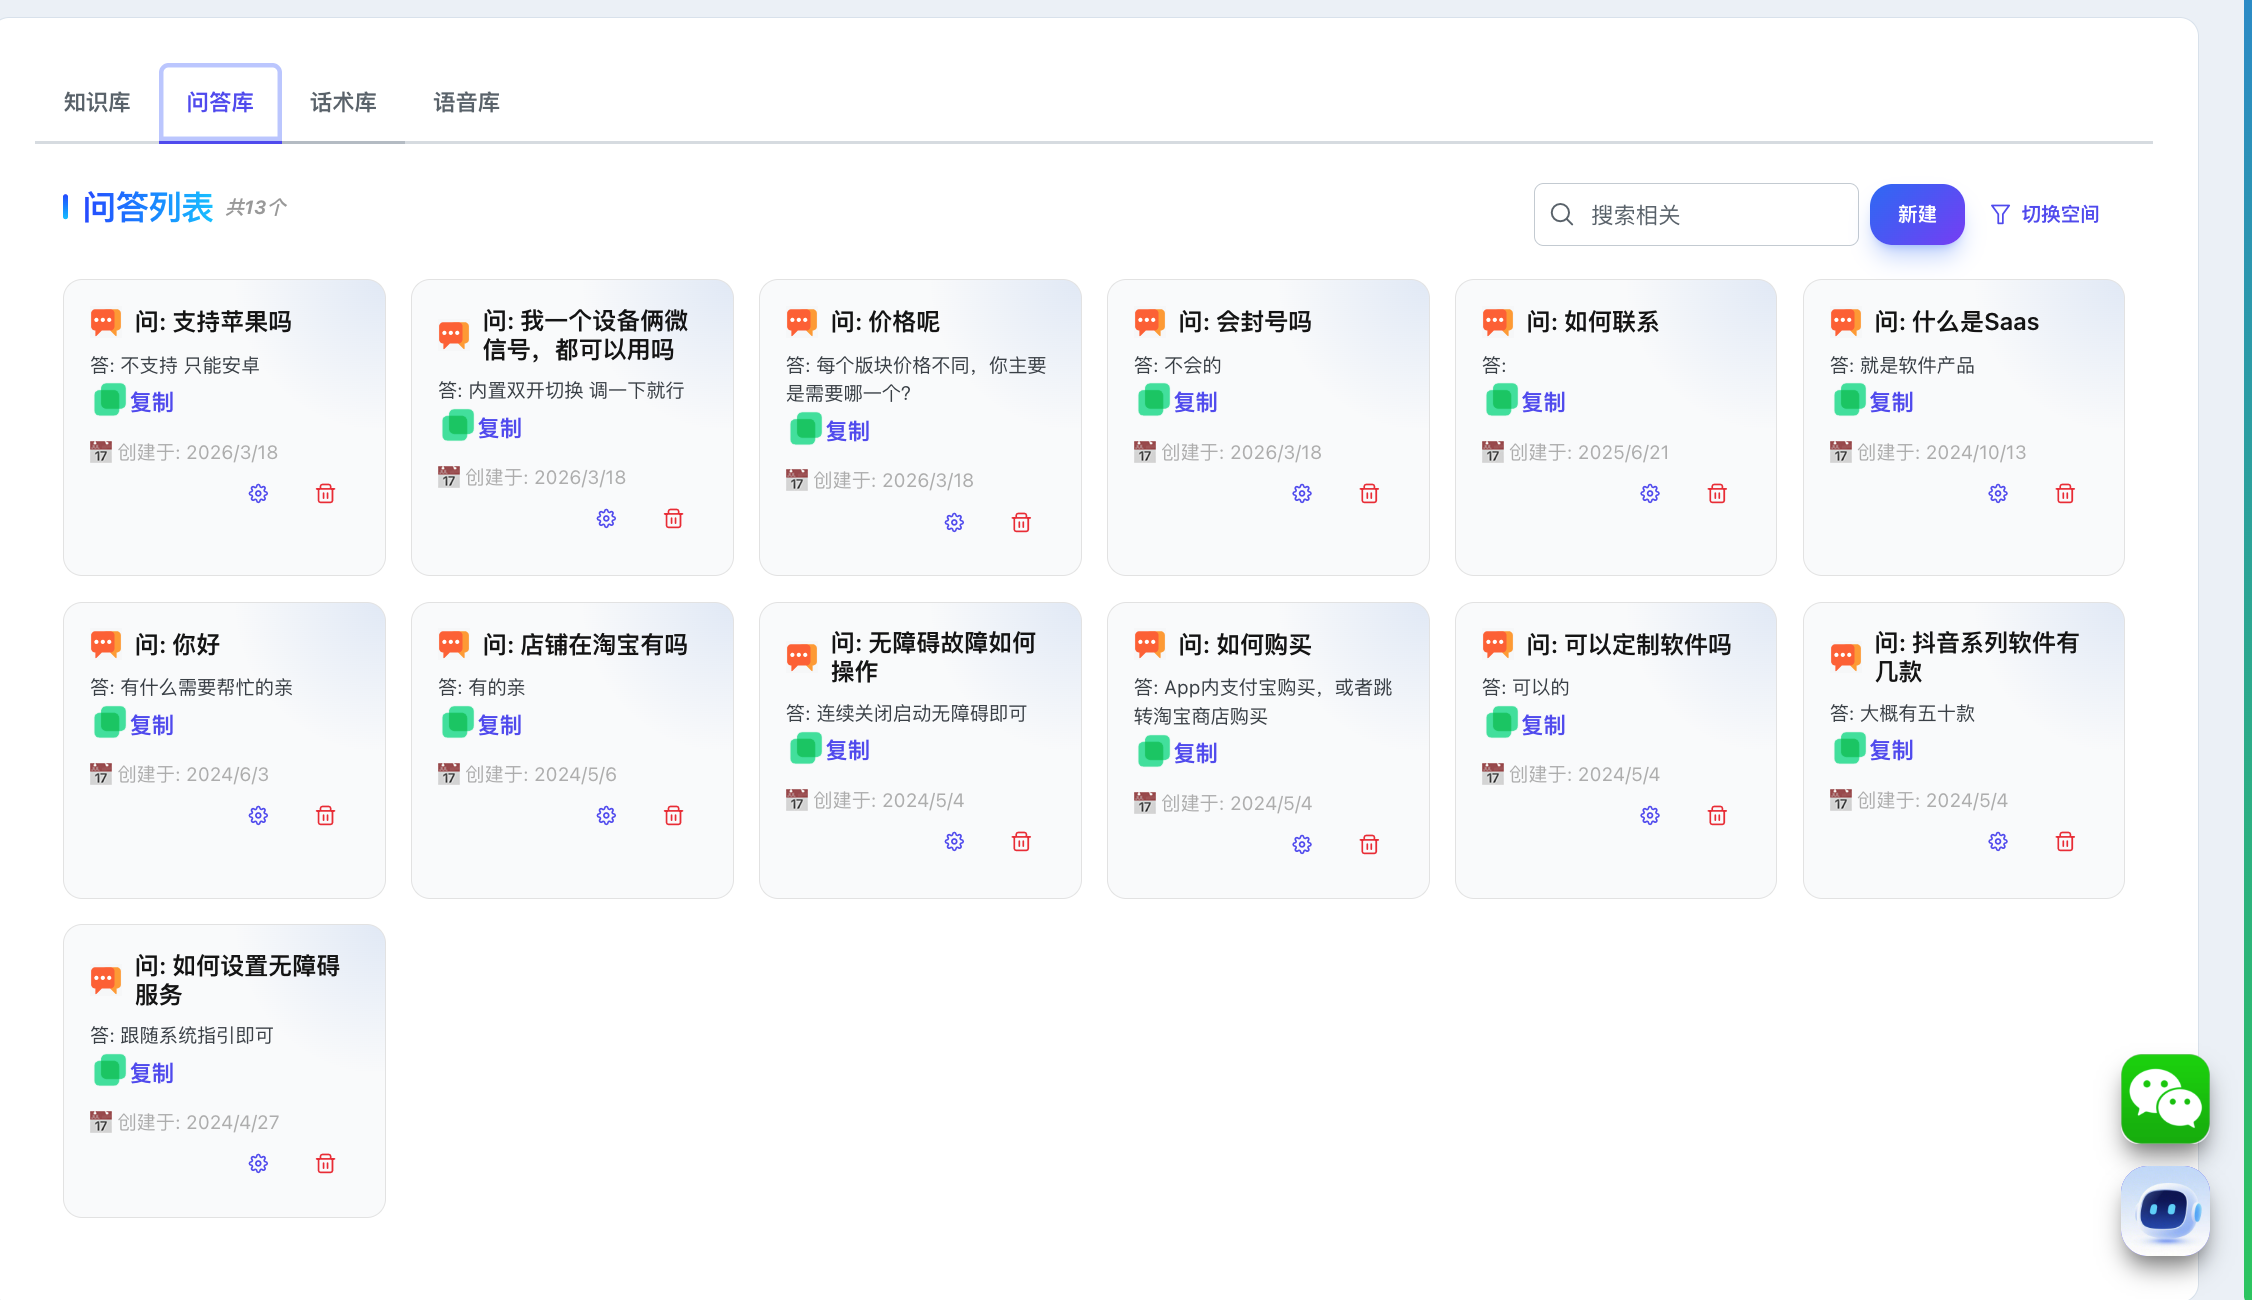Open the robot assistant floating icon

pyautogui.click(x=2165, y=1210)
